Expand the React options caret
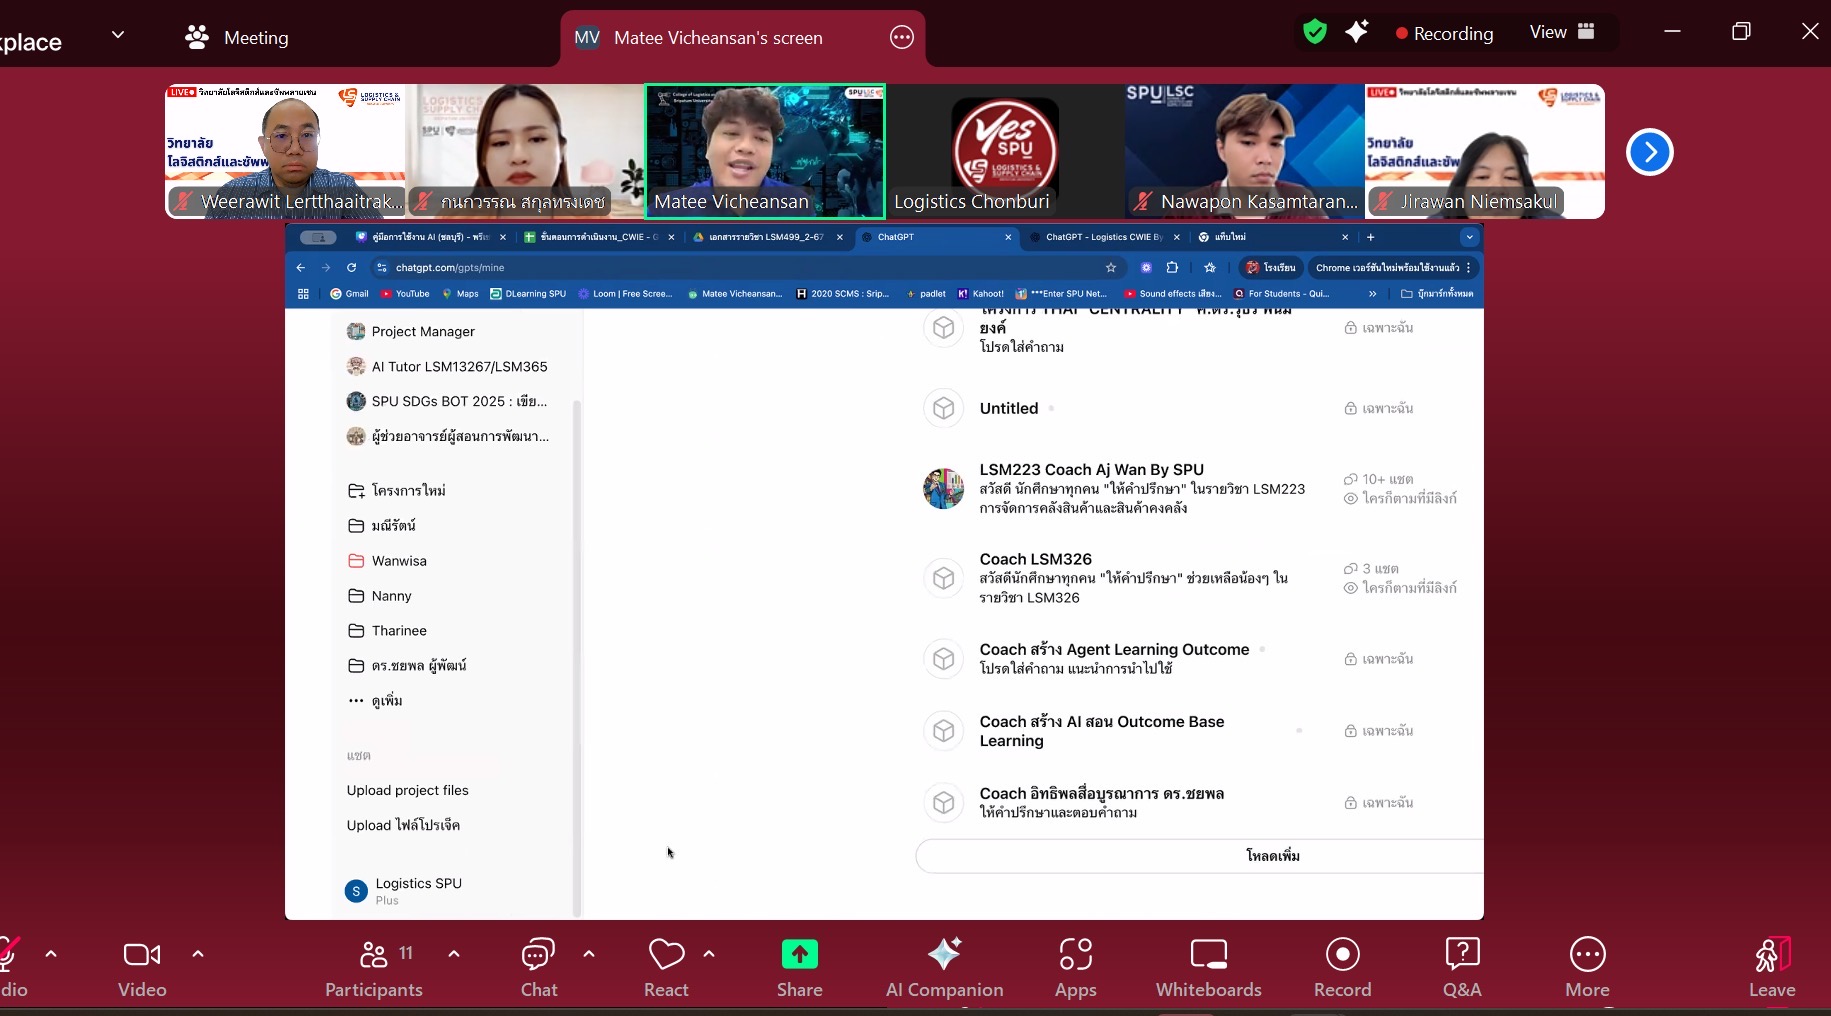This screenshot has width=1831, height=1016. [709, 954]
